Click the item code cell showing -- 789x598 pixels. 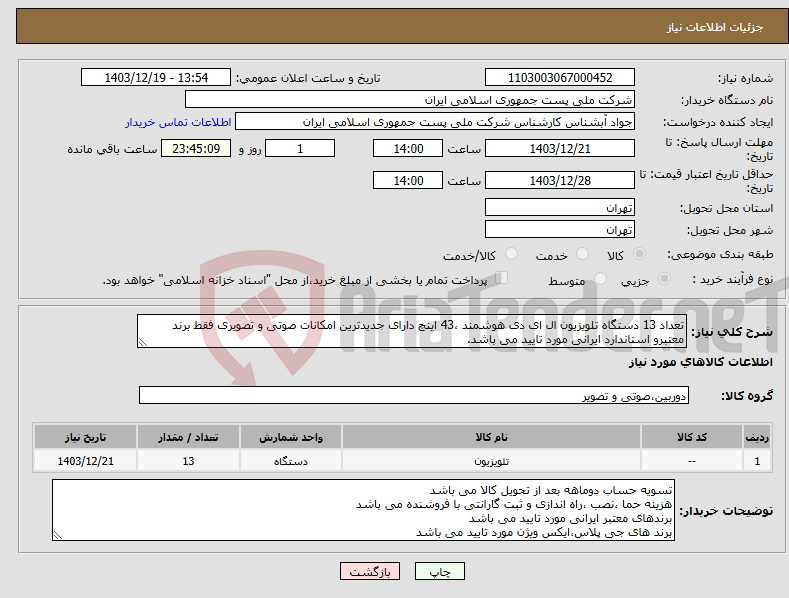(x=692, y=461)
